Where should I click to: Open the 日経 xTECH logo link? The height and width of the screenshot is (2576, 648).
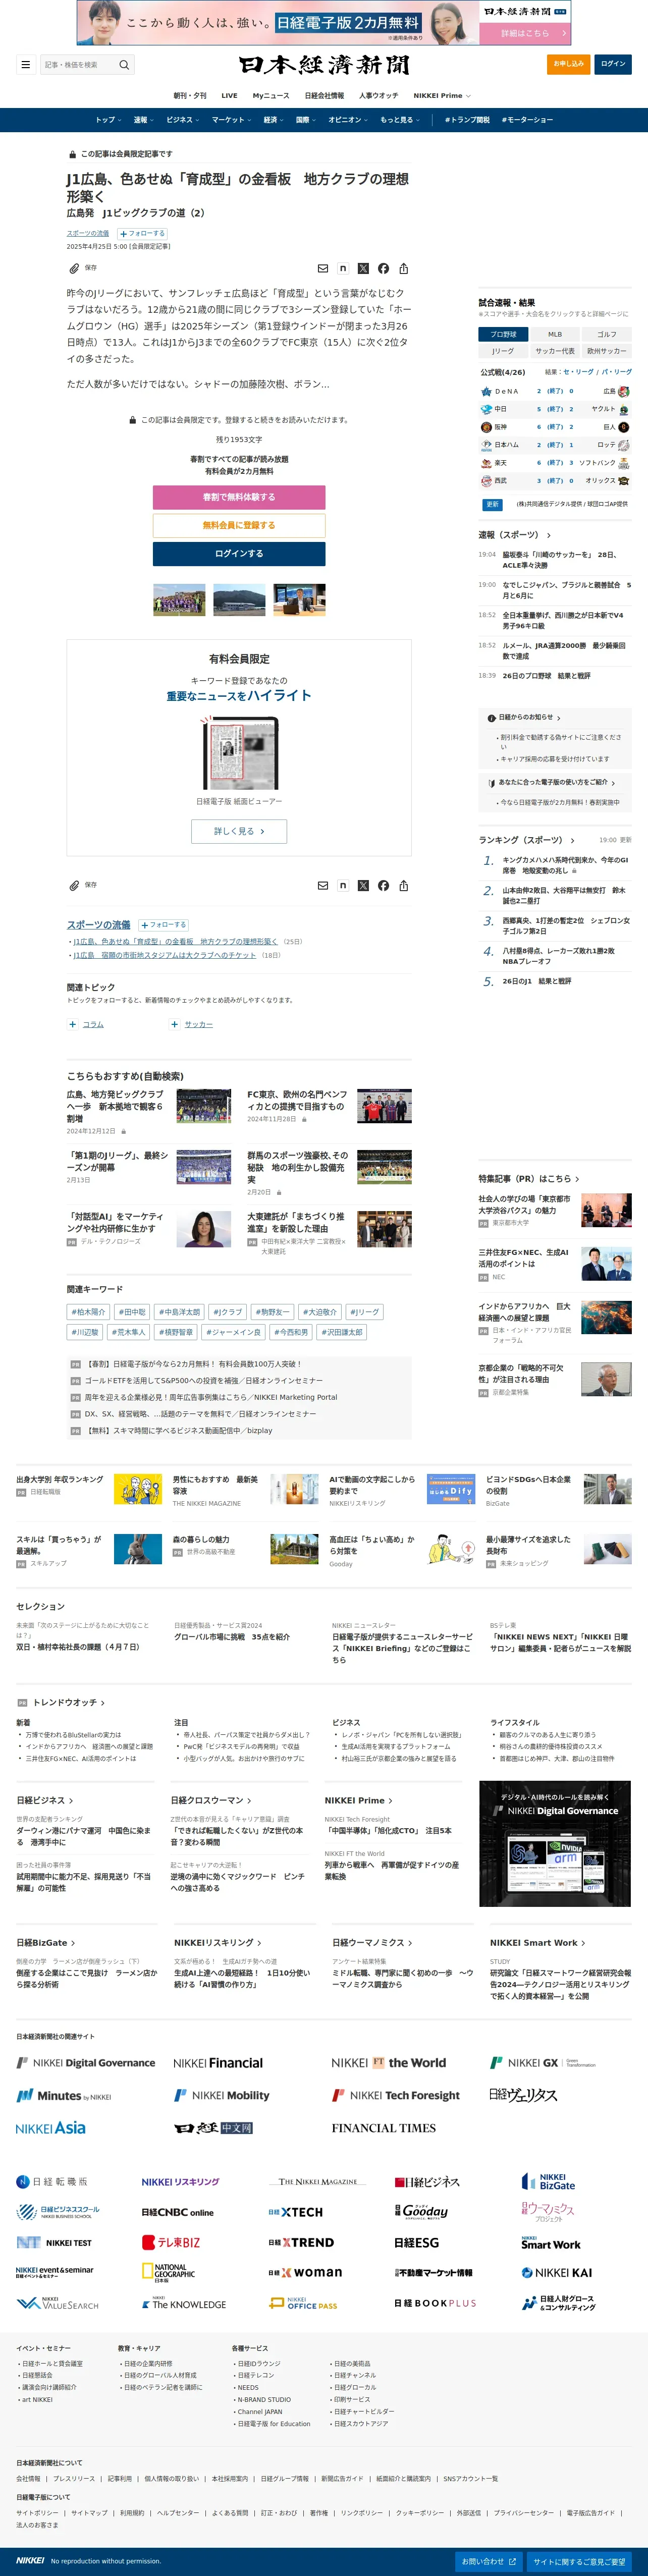point(296,2212)
